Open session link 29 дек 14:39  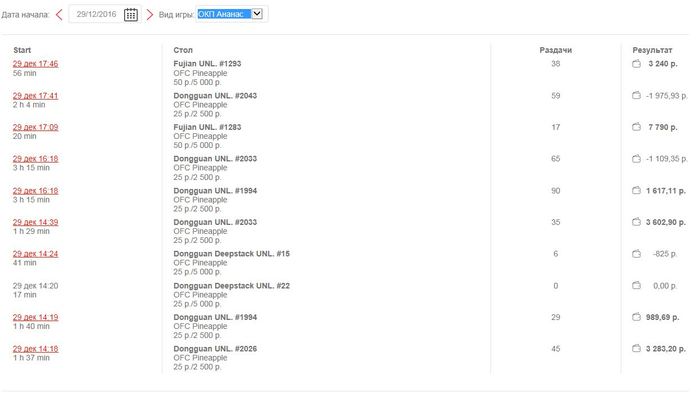(35, 222)
